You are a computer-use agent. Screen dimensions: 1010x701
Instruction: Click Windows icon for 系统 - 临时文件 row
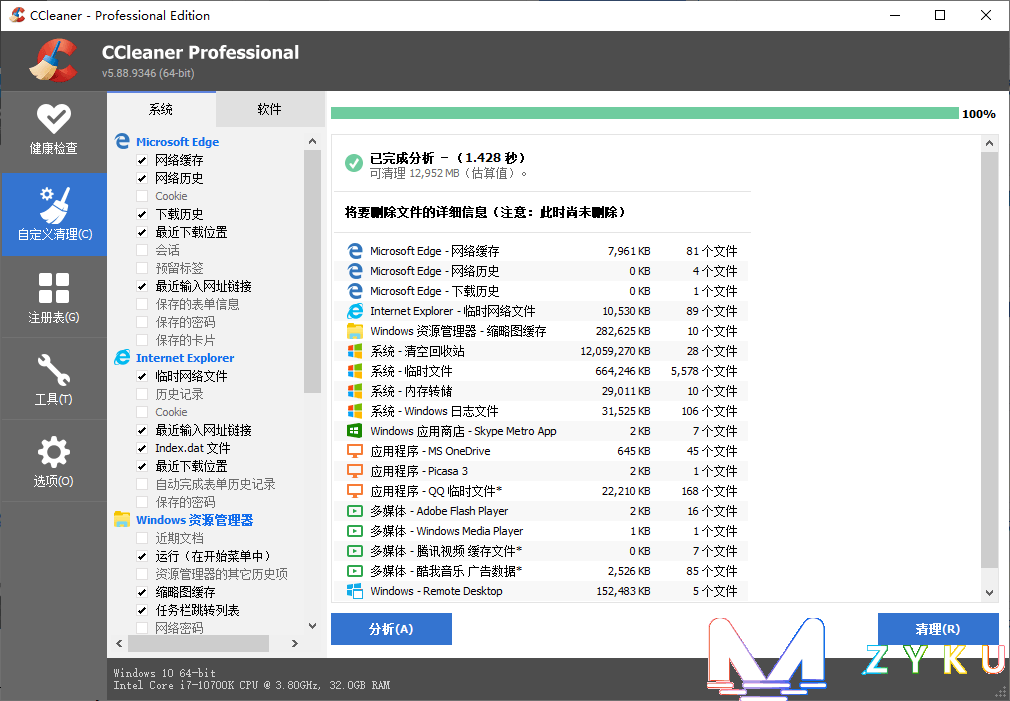(x=355, y=371)
